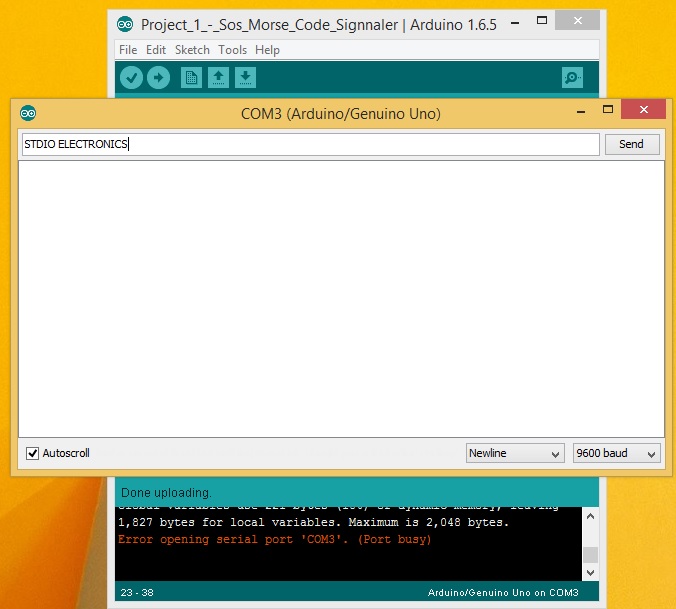Click the console scroll-down arrow in Arduino window
Image resolution: width=676 pixels, height=609 pixels.
tap(590, 573)
